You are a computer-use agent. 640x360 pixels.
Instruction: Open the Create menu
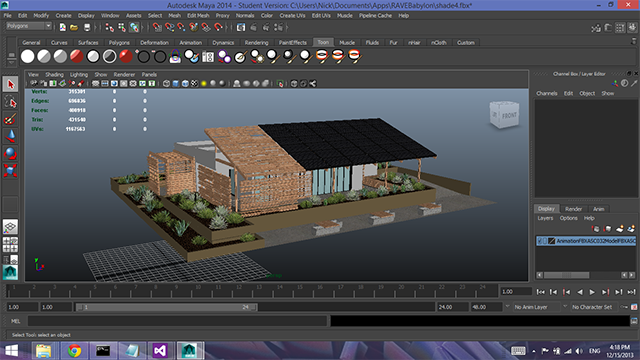(63, 16)
